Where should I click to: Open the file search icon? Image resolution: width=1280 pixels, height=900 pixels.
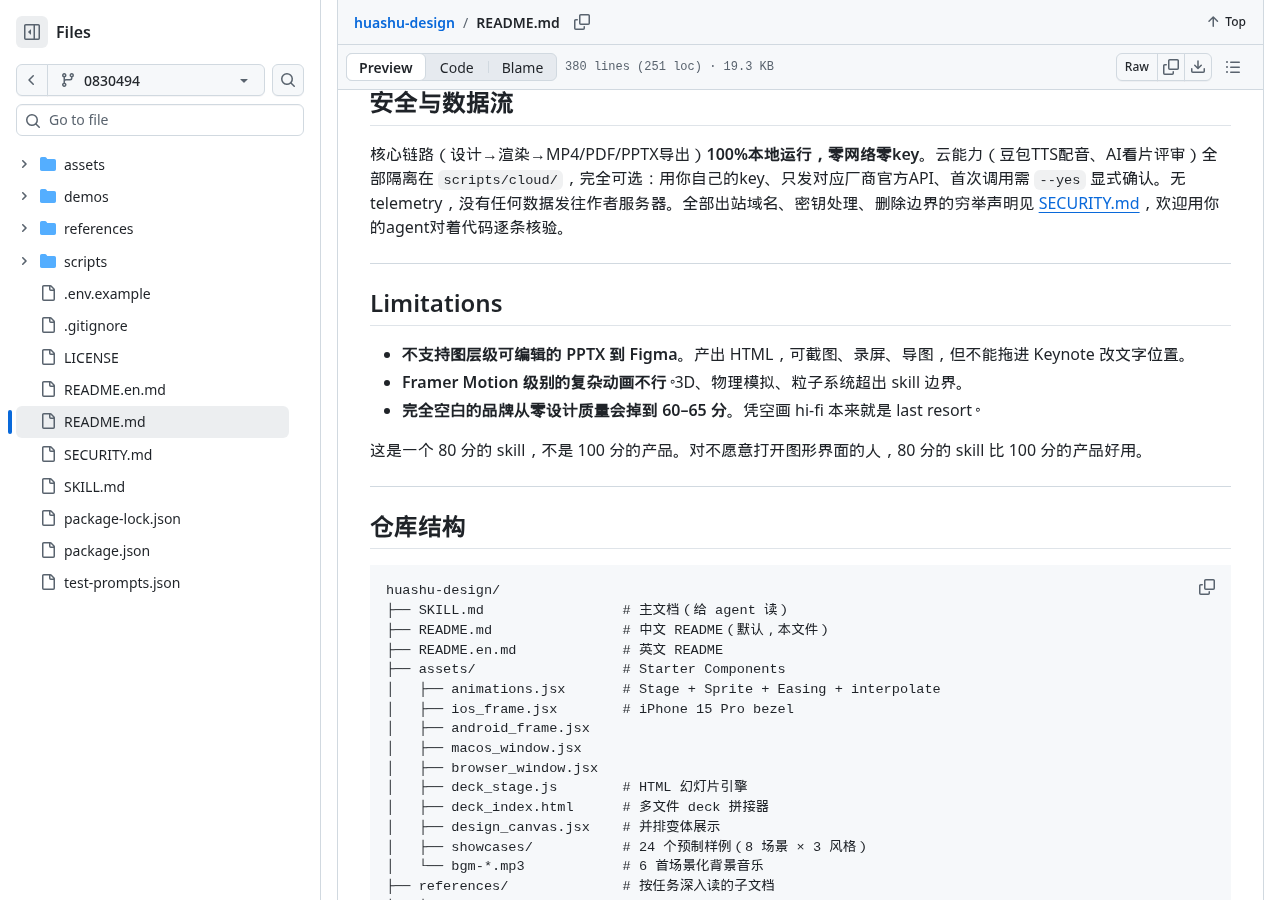tap(288, 80)
